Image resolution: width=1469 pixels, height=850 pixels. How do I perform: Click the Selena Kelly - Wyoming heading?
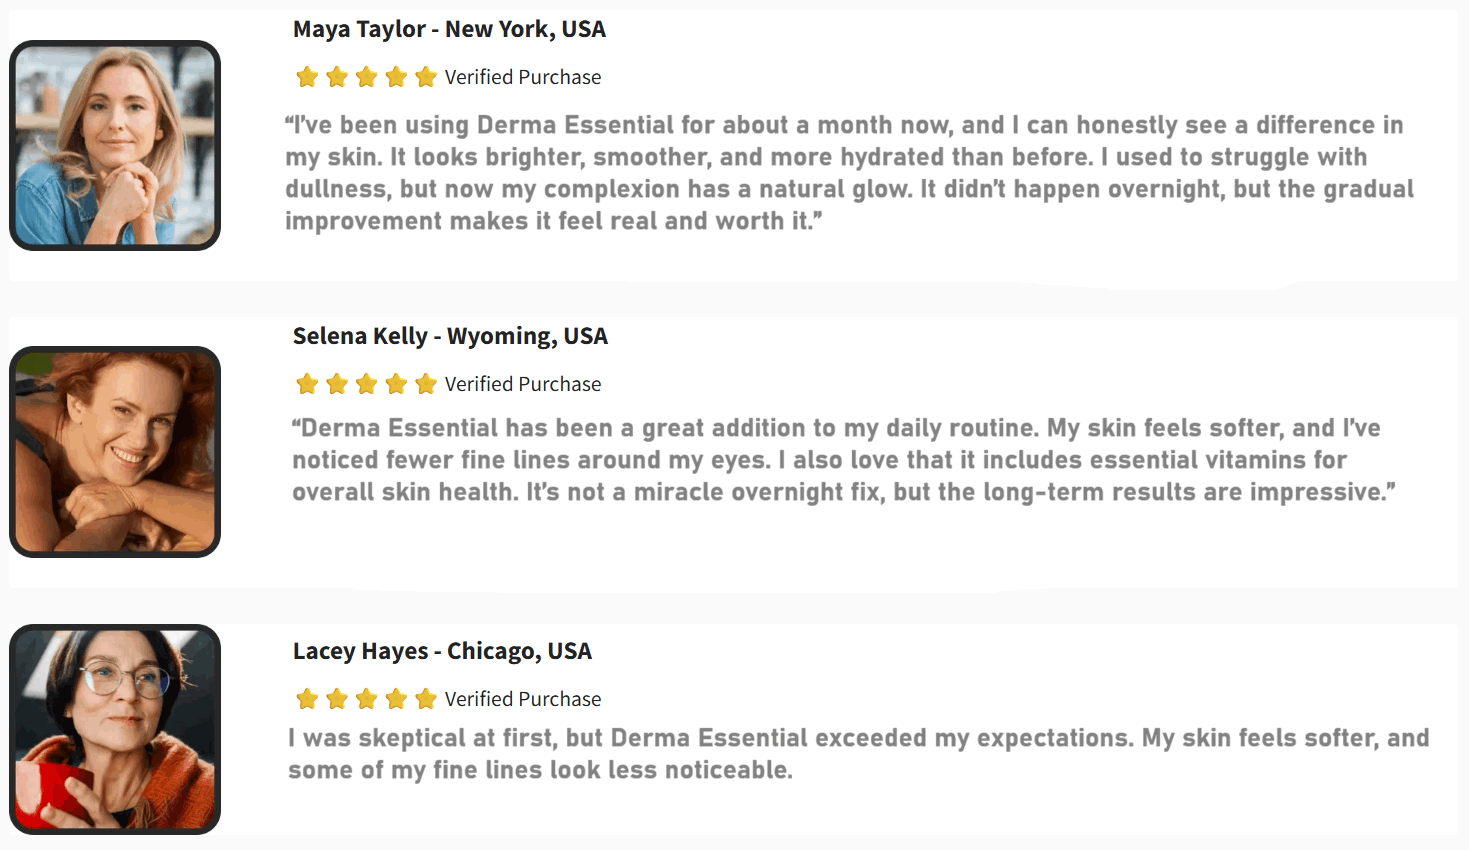(x=450, y=336)
